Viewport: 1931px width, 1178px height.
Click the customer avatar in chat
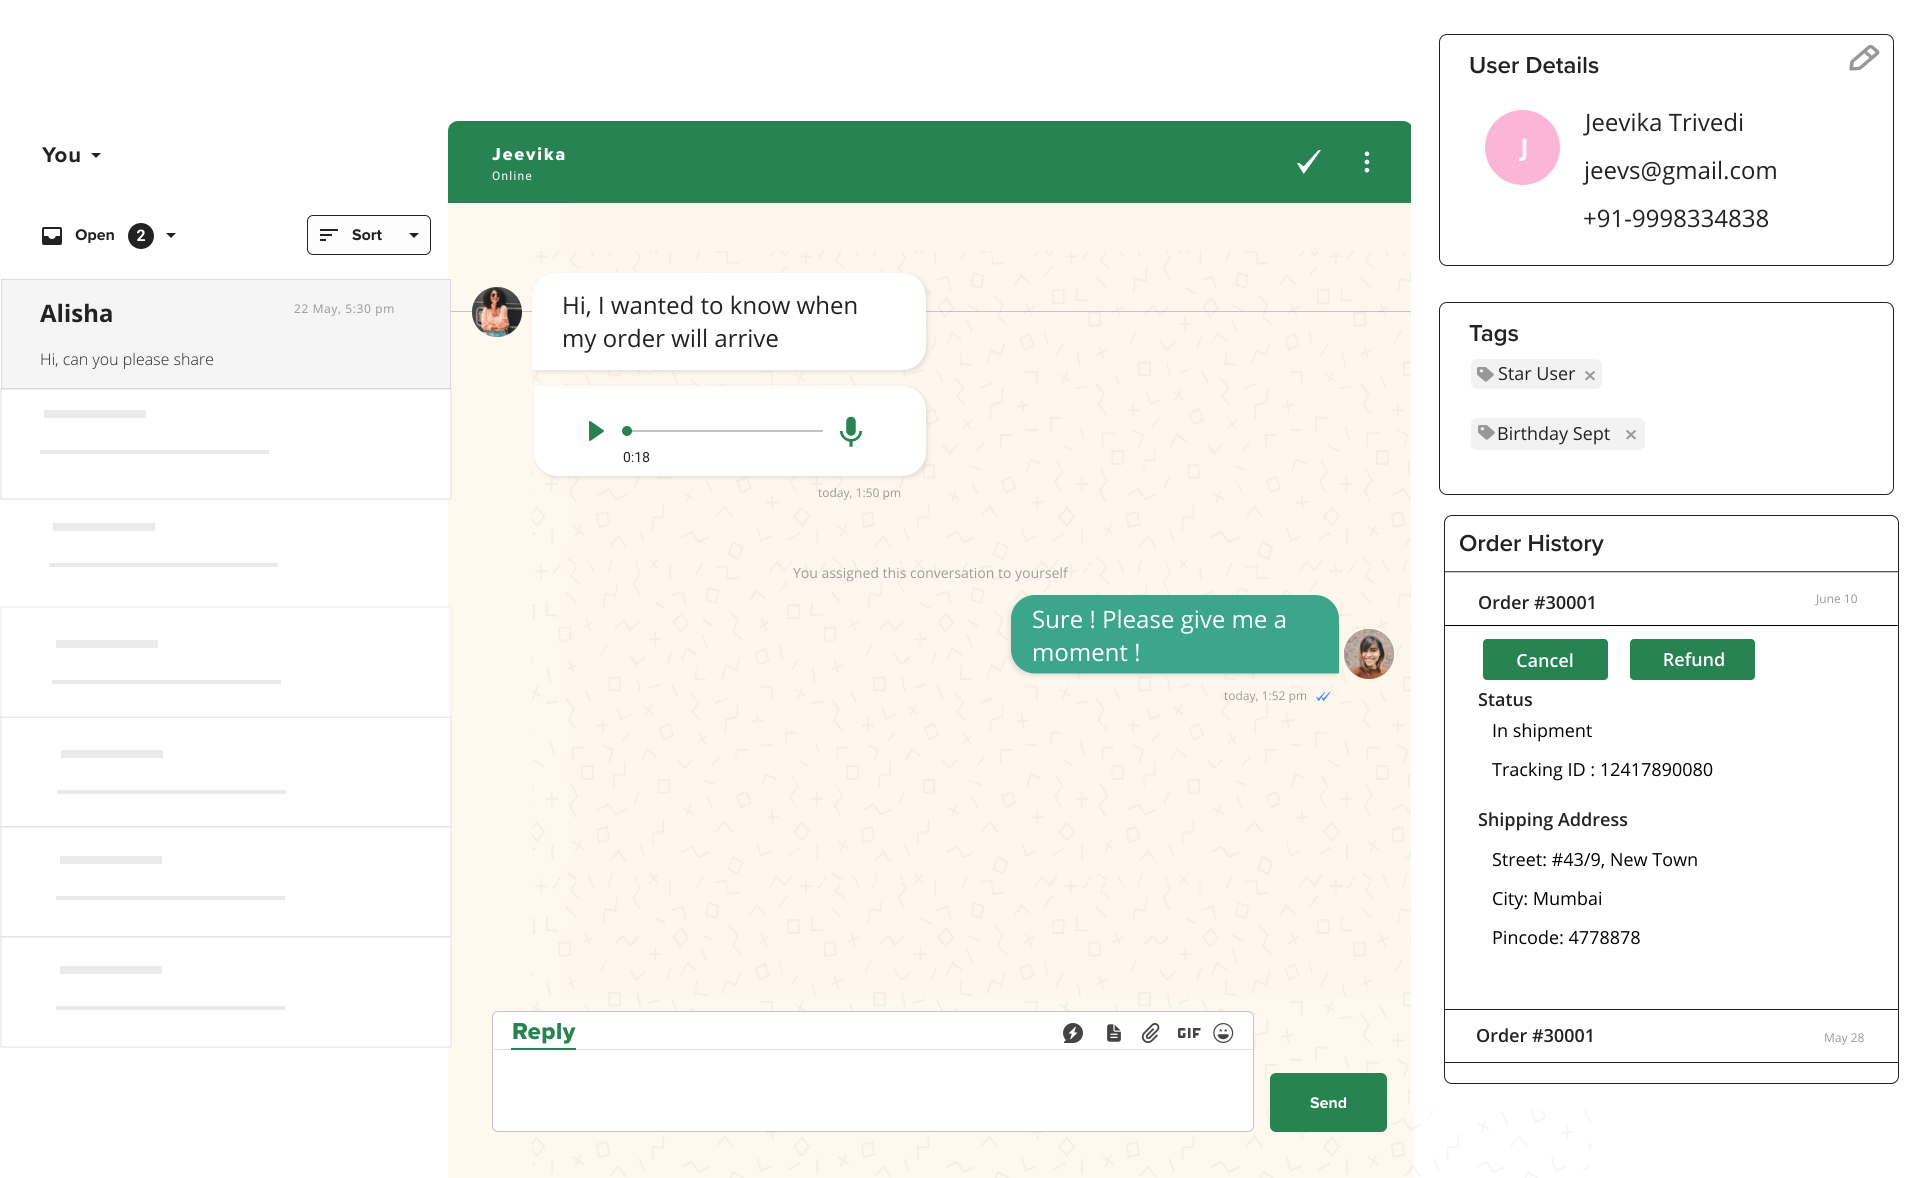tap(497, 312)
